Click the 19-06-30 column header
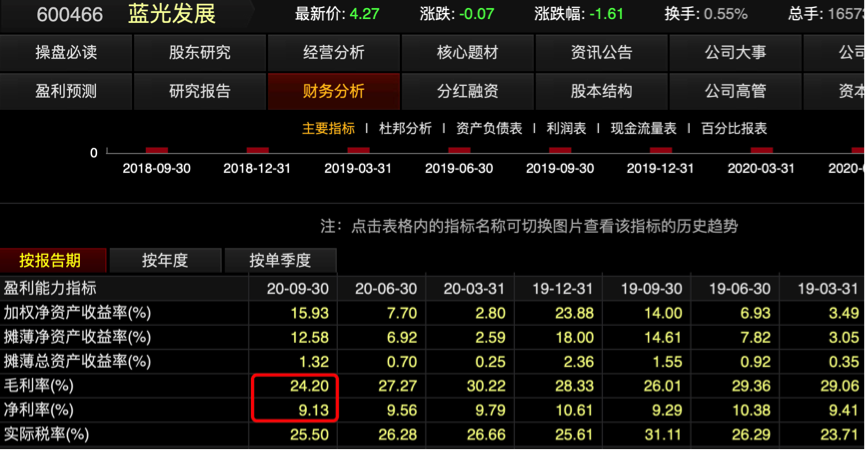Screen dimensions: 865x450 [x=739, y=288]
